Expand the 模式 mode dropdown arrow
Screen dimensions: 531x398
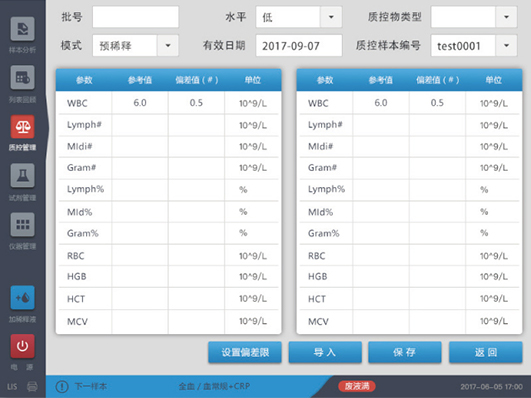click(x=168, y=45)
